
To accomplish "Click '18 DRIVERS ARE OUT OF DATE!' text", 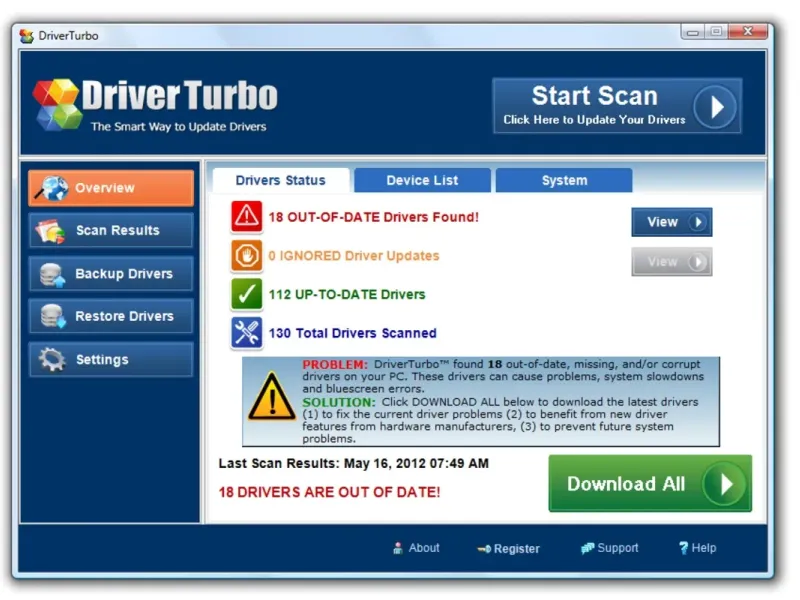I will tap(330, 492).
